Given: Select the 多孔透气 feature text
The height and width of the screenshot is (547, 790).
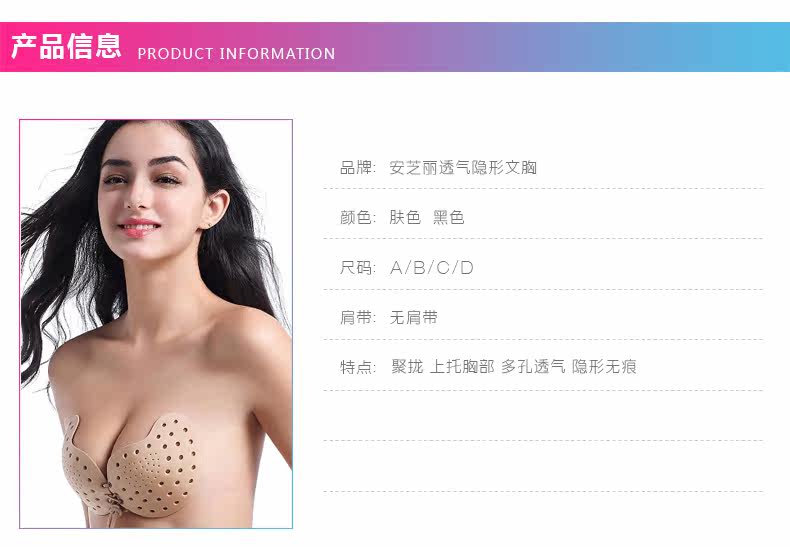Looking at the screenshot, I should click(x=533, y=366).
